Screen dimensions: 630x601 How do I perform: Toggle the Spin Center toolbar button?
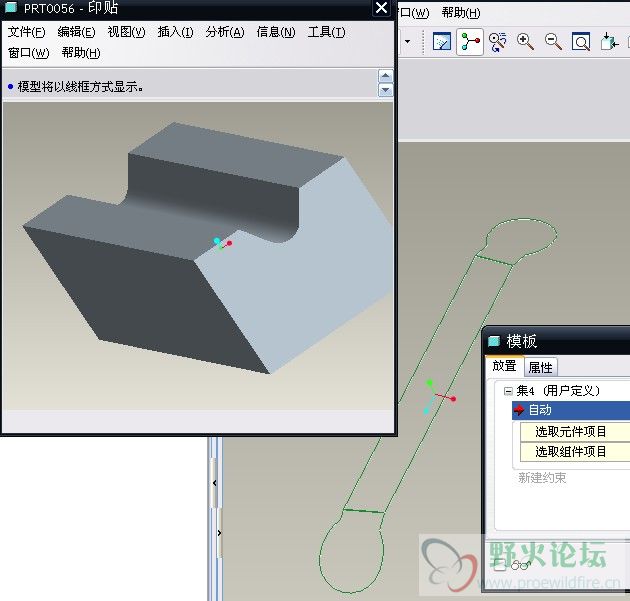(470, 41)
